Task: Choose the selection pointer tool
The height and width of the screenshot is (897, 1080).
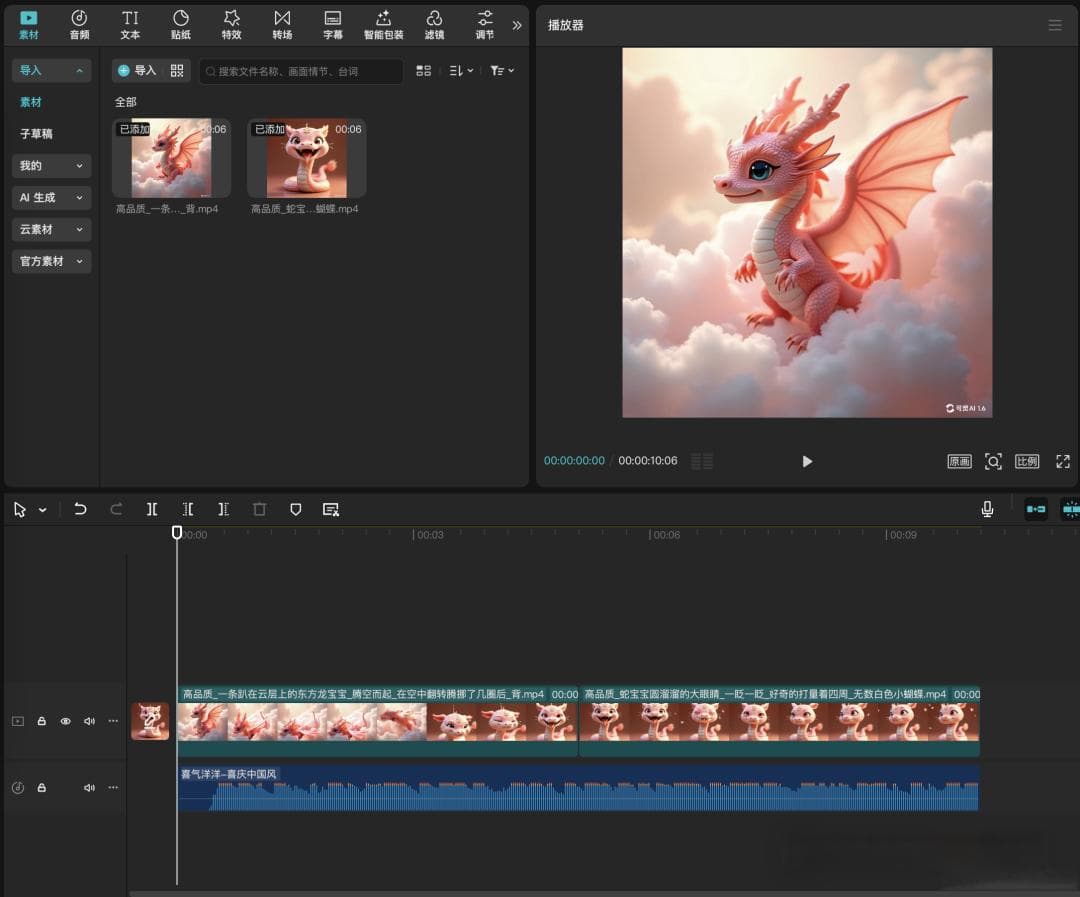Action: [19, 509]
